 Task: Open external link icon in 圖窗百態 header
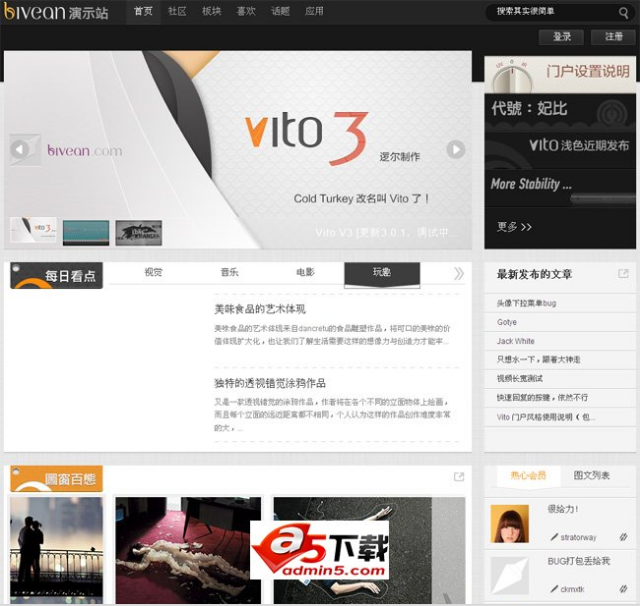point(459,477)
